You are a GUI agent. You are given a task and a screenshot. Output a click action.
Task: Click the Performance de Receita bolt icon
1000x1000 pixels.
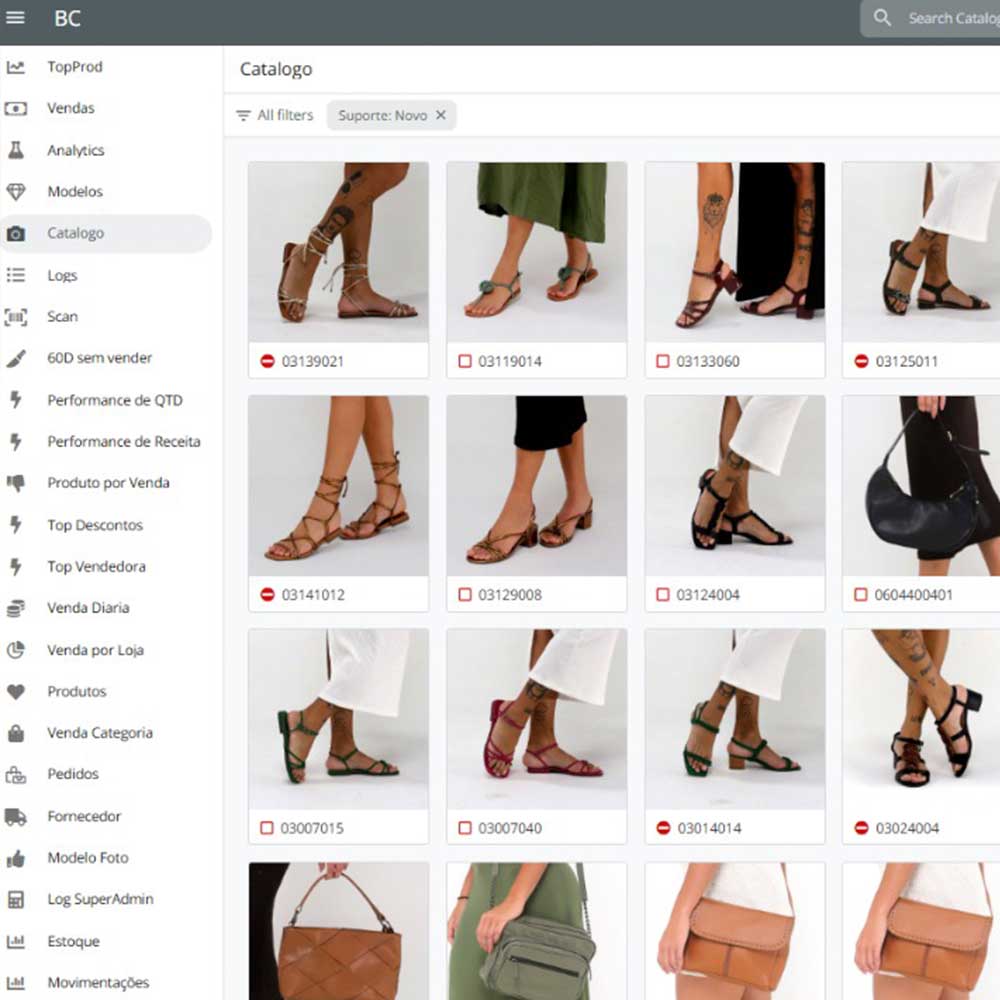[x=16, y=442]
